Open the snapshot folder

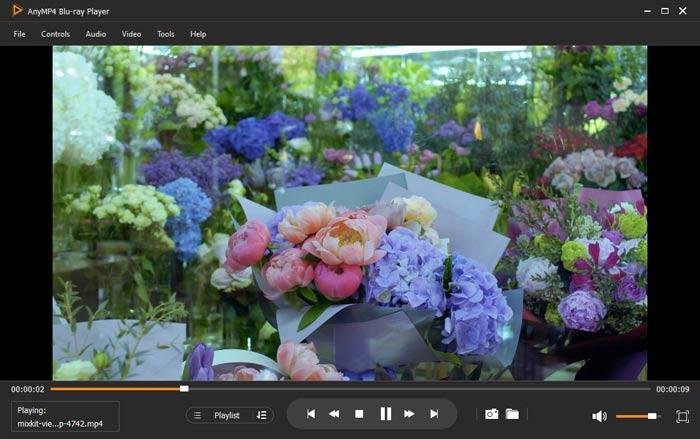point(512,414)
